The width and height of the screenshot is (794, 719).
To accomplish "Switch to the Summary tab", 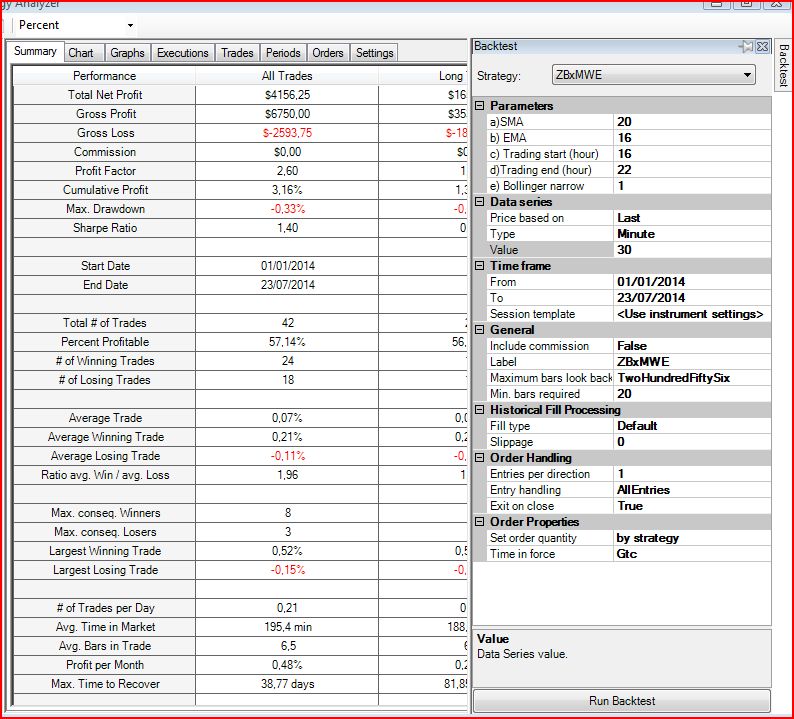I will pyautogui.click(x=35, y=51).
